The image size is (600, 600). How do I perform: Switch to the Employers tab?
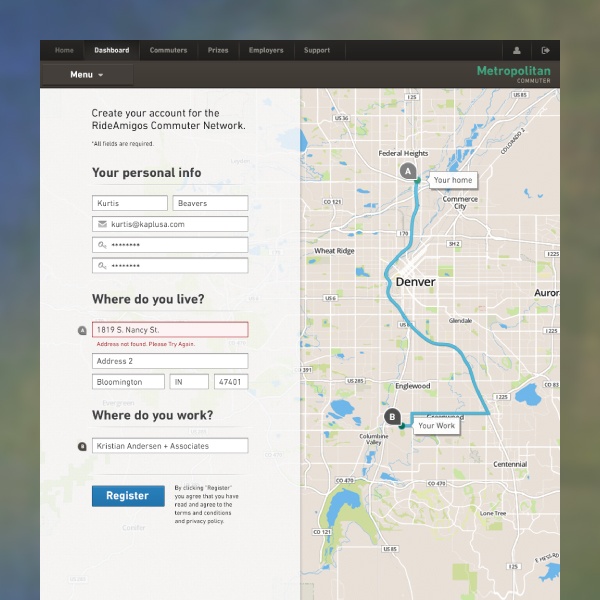[266, 50]
